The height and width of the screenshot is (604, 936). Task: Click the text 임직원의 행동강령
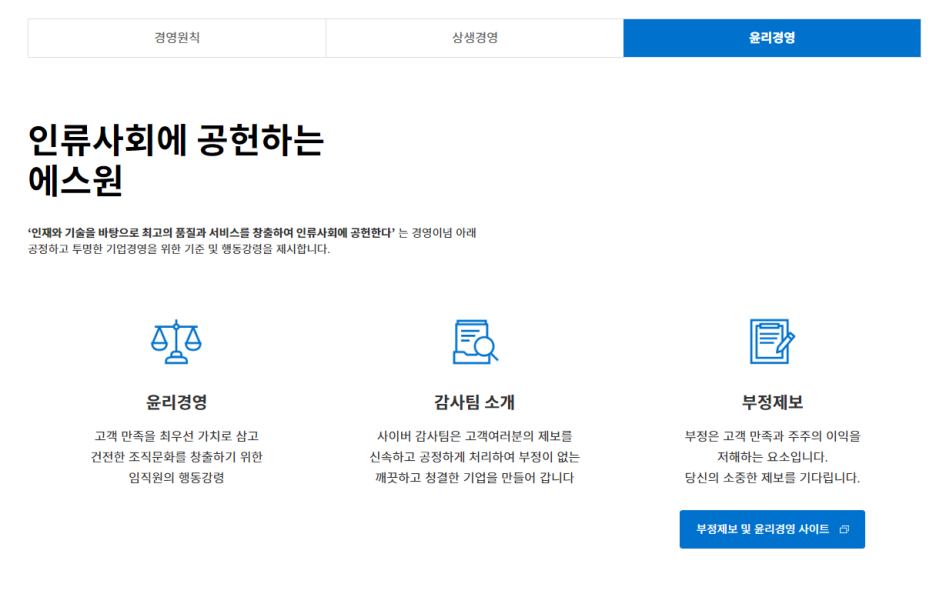(x=176, y=478)
